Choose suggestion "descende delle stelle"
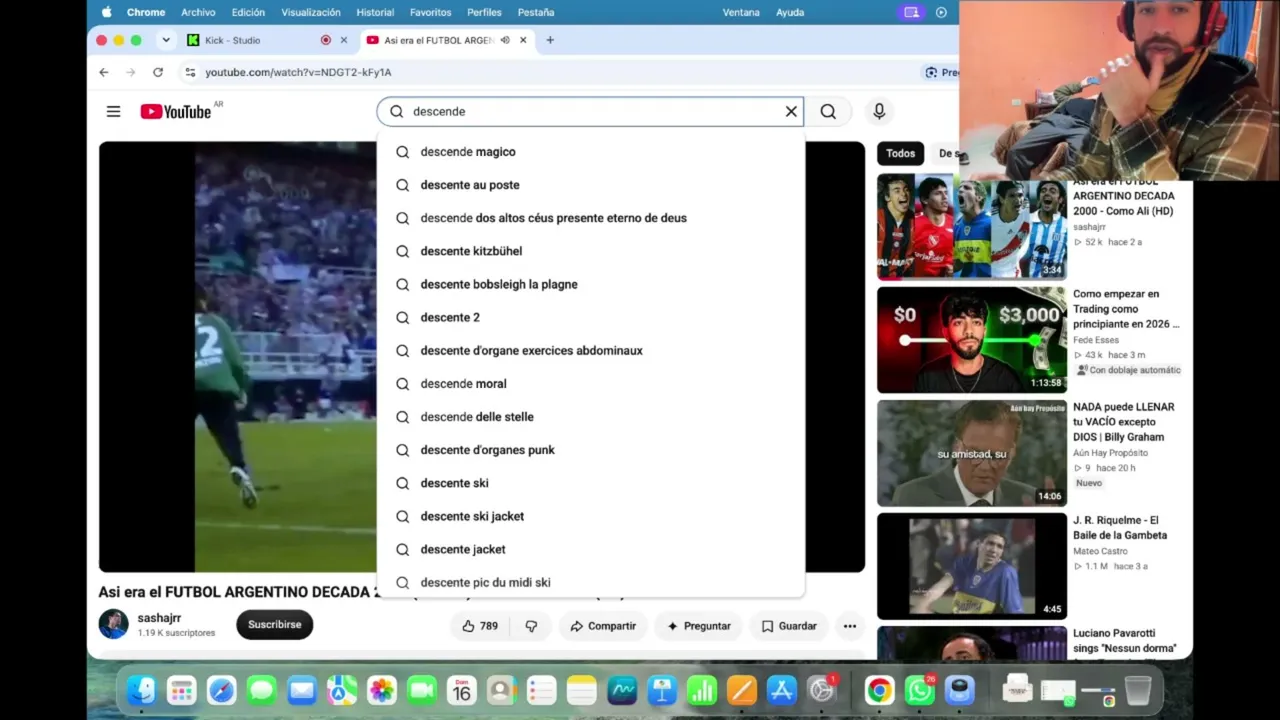This screenshot has width=1280, height=720. [590, 417]
